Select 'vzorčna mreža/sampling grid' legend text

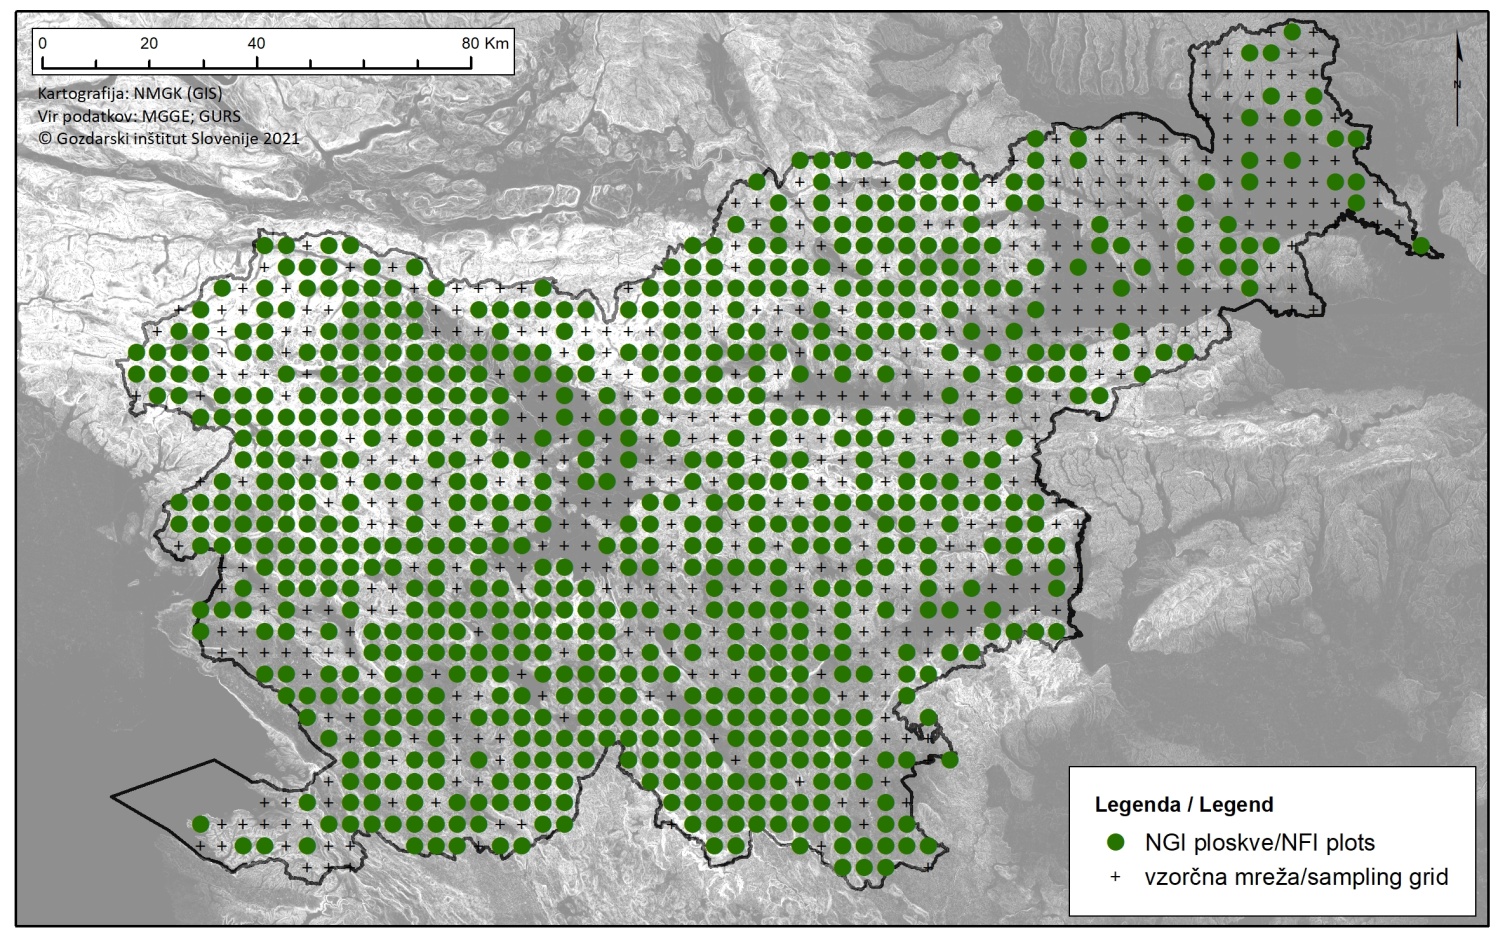click(x=1296, y=877)
